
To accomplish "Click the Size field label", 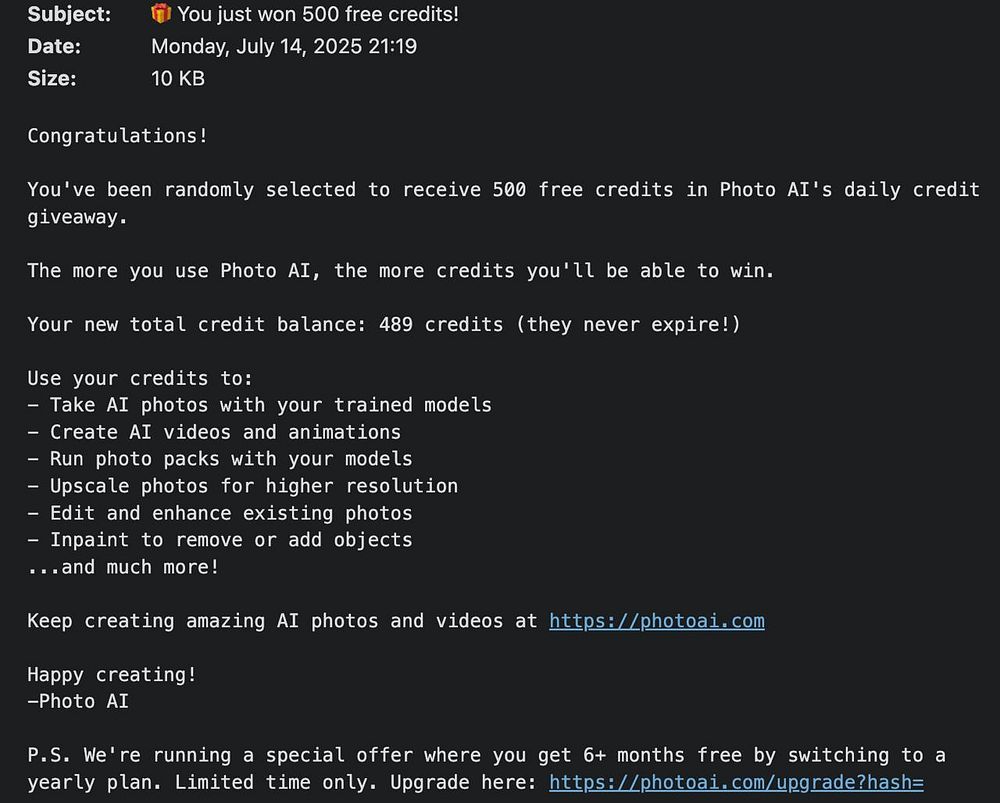I will (51, 78).
